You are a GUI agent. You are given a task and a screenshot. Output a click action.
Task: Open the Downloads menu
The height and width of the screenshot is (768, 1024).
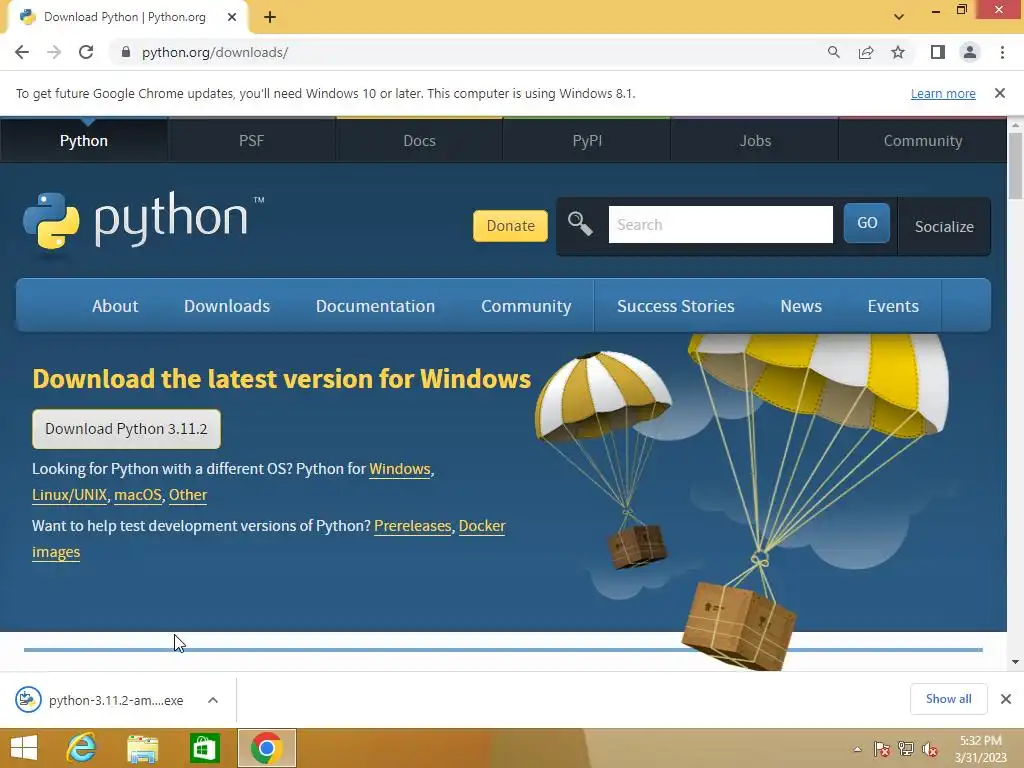[227, 306]
